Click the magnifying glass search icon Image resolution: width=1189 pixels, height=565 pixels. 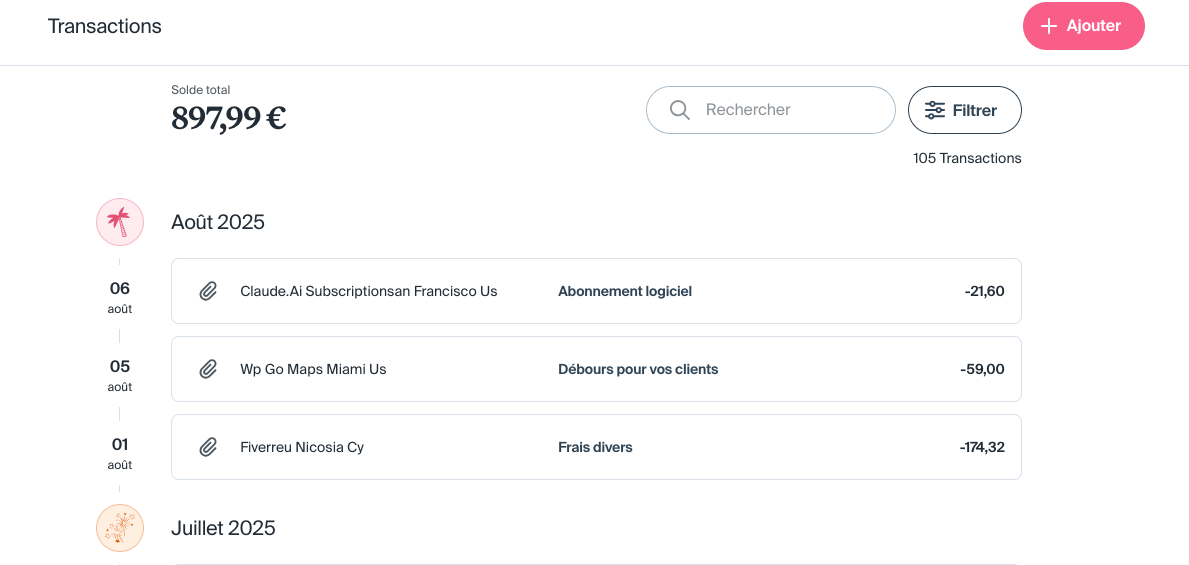click(680, 110)
